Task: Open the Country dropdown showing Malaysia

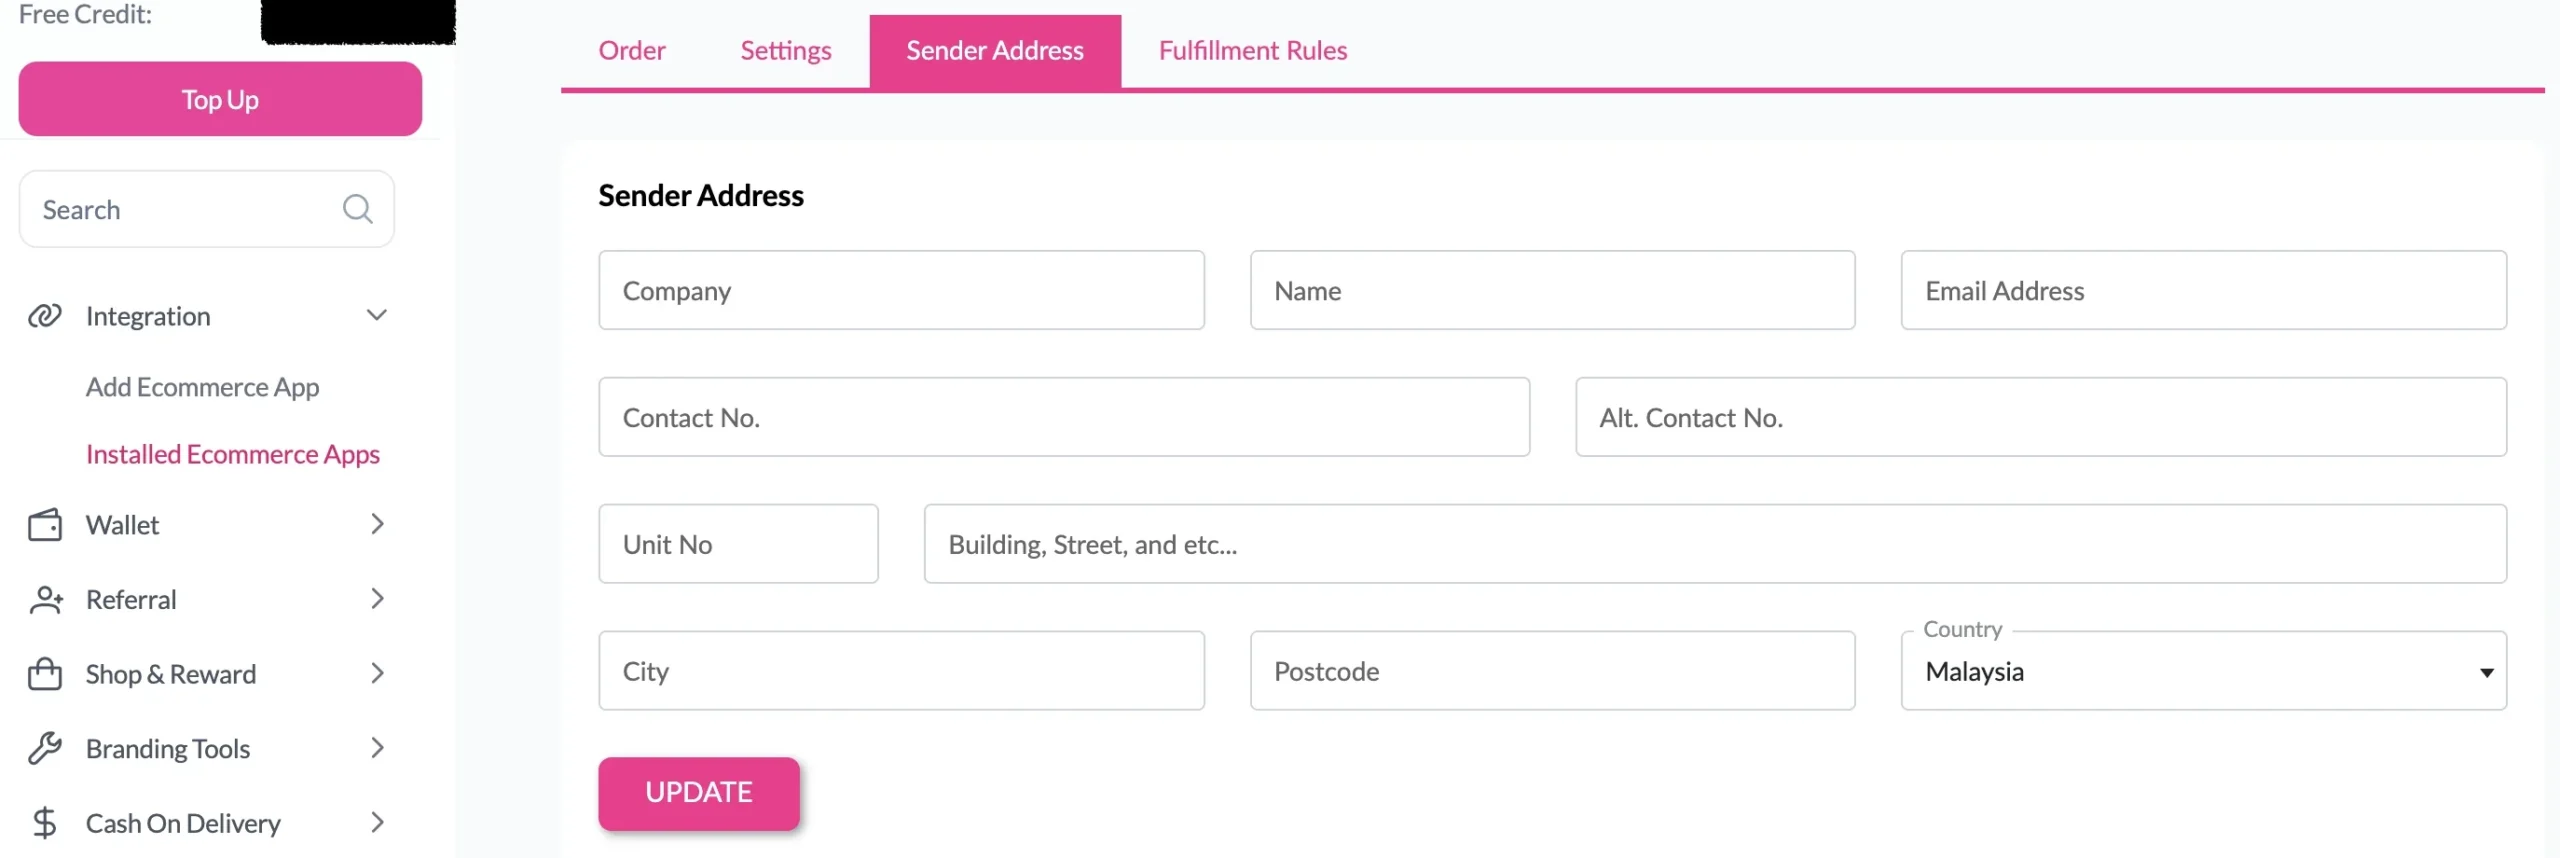Action: [x=2203, y=671]
